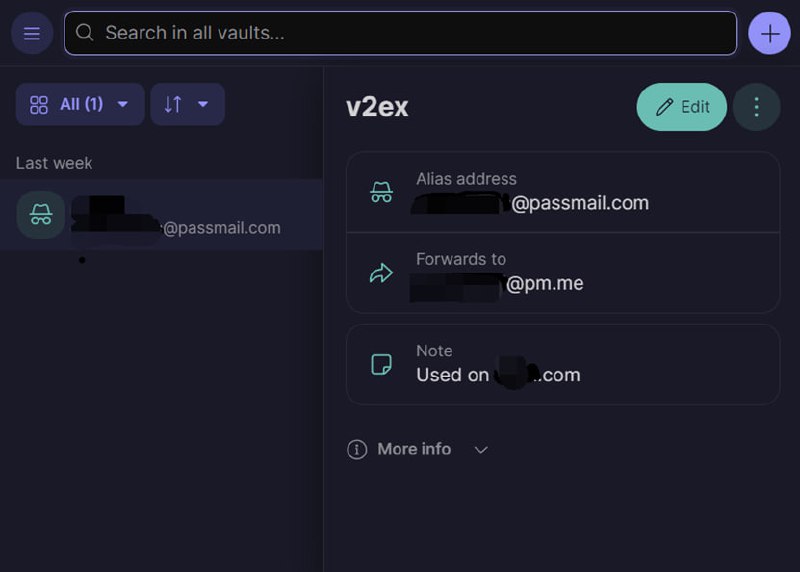The width and height of the screenshot is (800, 572).
Task: Click the Search in all vaults field
Action: pyautogui.click(x=400, y=33)
